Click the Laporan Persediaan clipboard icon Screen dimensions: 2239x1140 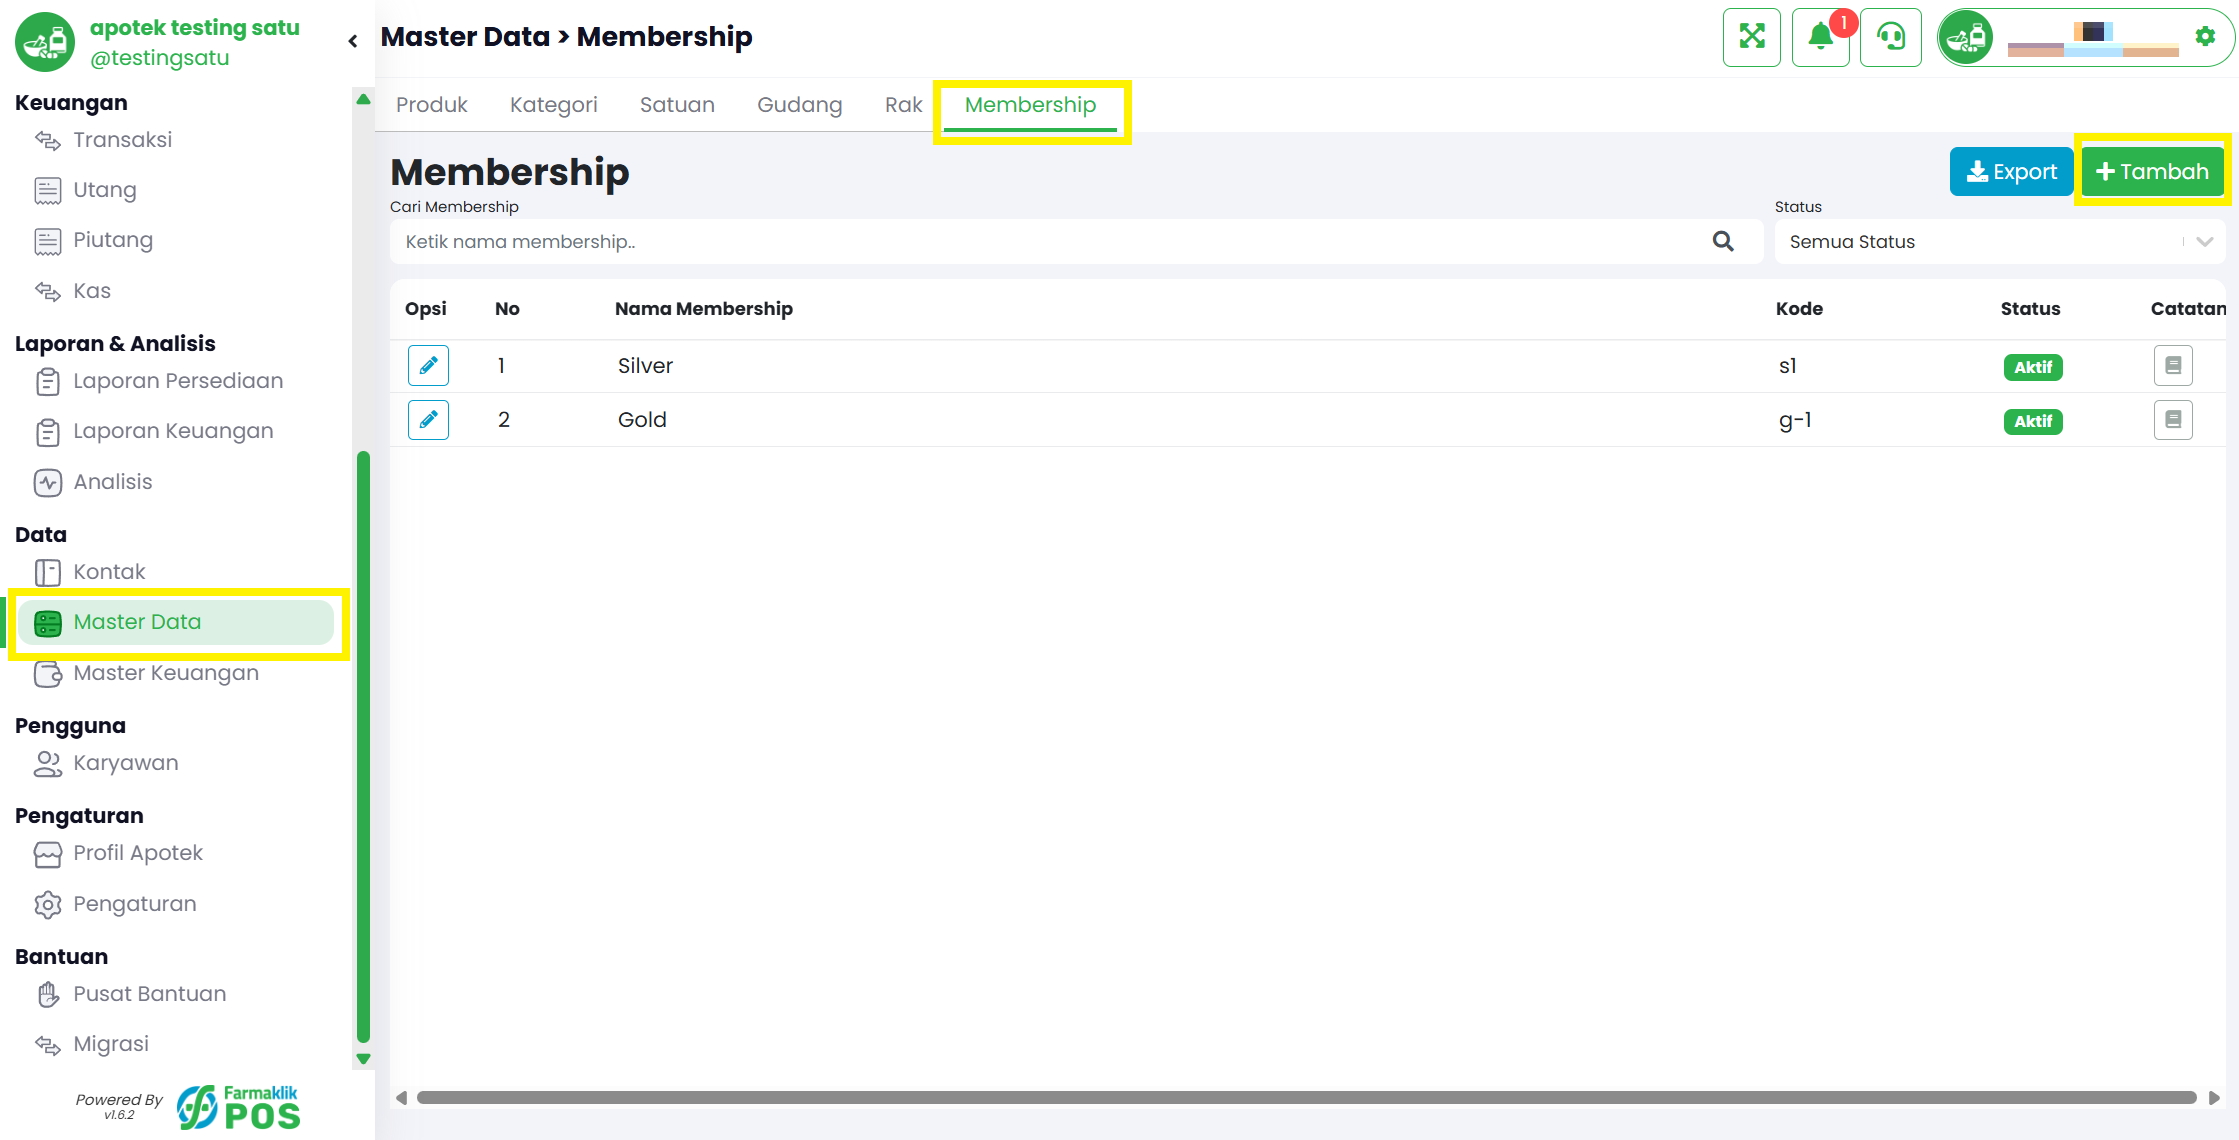point(47,382)
